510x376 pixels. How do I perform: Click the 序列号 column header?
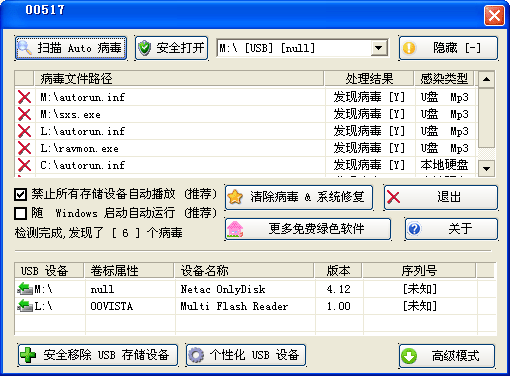pos(419,271)
